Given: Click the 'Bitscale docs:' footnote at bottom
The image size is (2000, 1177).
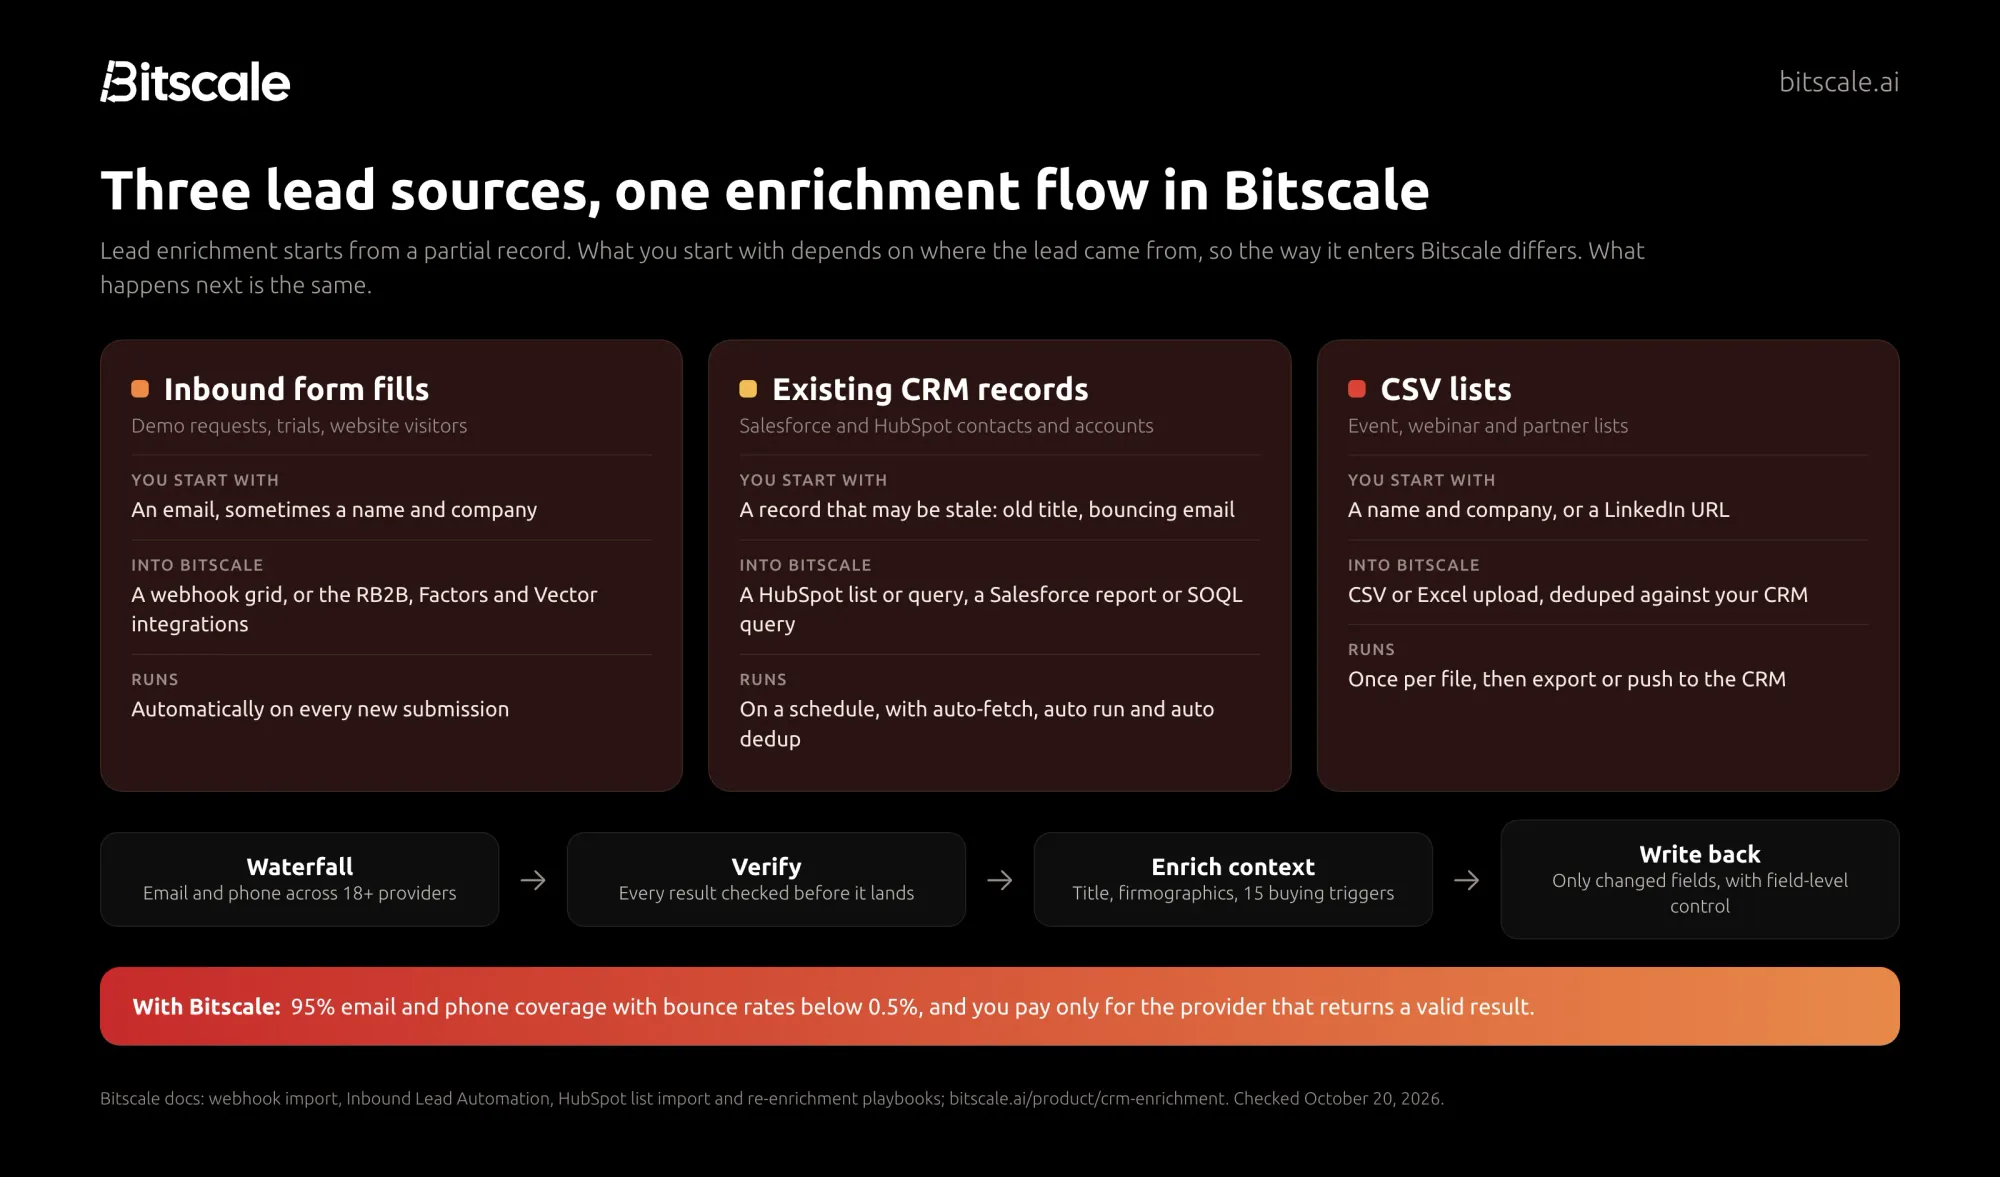Looking at the screenshot, I should pyautogui.click(x=772, y=1098).
